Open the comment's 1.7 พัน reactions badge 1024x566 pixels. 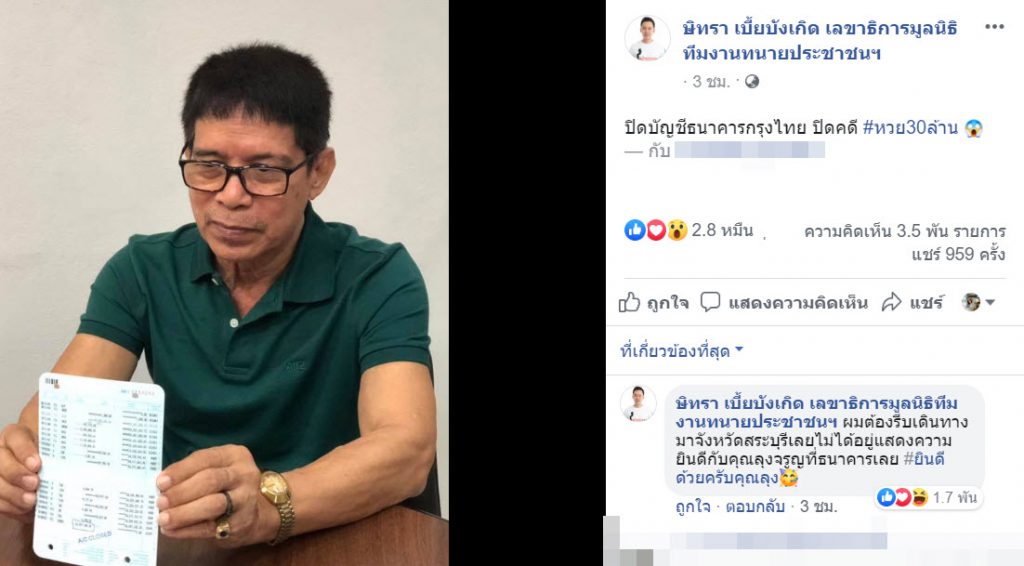pyautogui.click(x=928, y=497)
